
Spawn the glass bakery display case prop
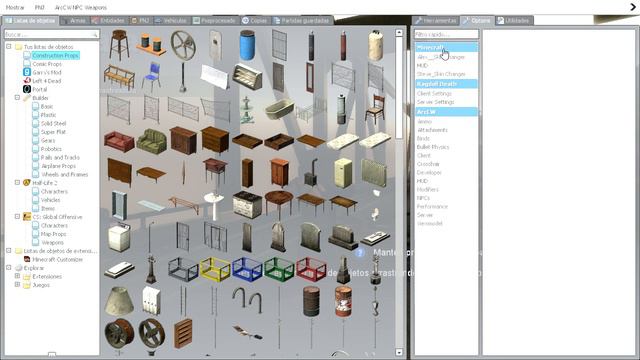click(247, 77)
